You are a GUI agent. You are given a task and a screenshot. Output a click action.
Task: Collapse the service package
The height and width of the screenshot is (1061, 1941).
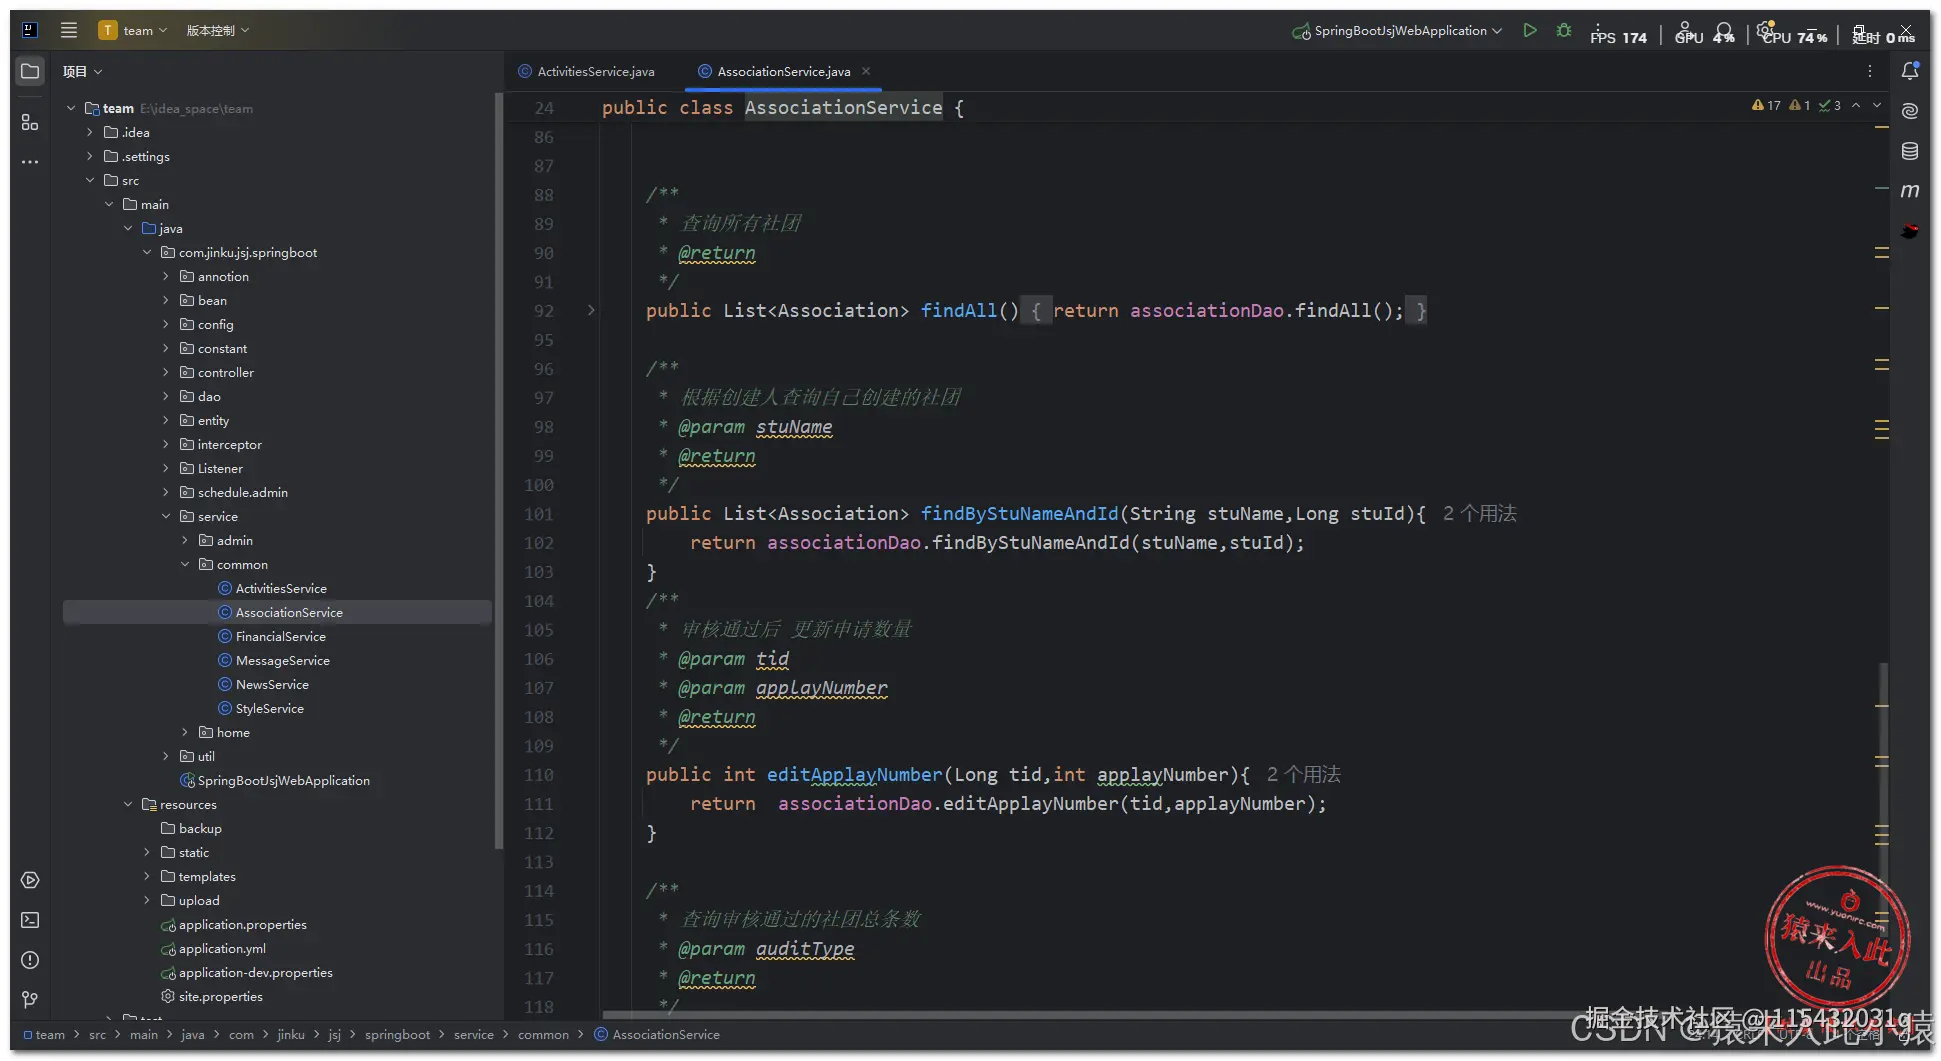pyautogui.click(x=166, y=516)
